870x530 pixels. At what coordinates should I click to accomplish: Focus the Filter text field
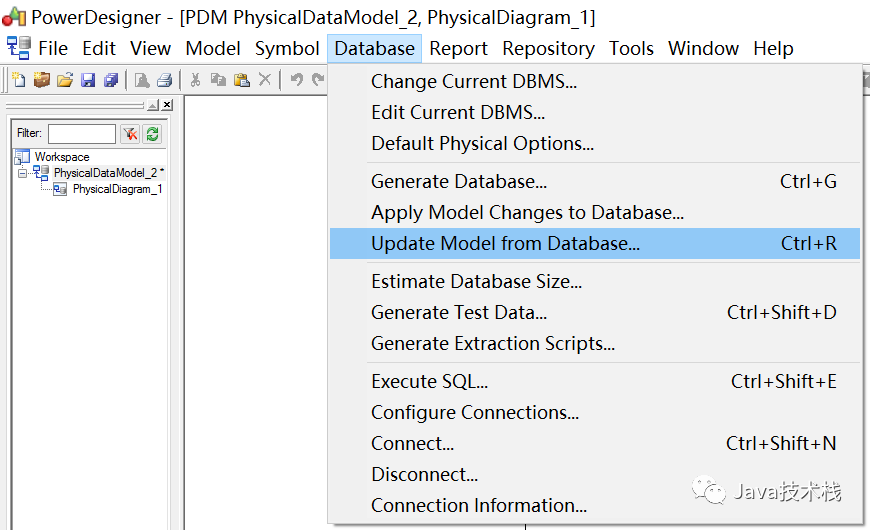pos(82,134)
